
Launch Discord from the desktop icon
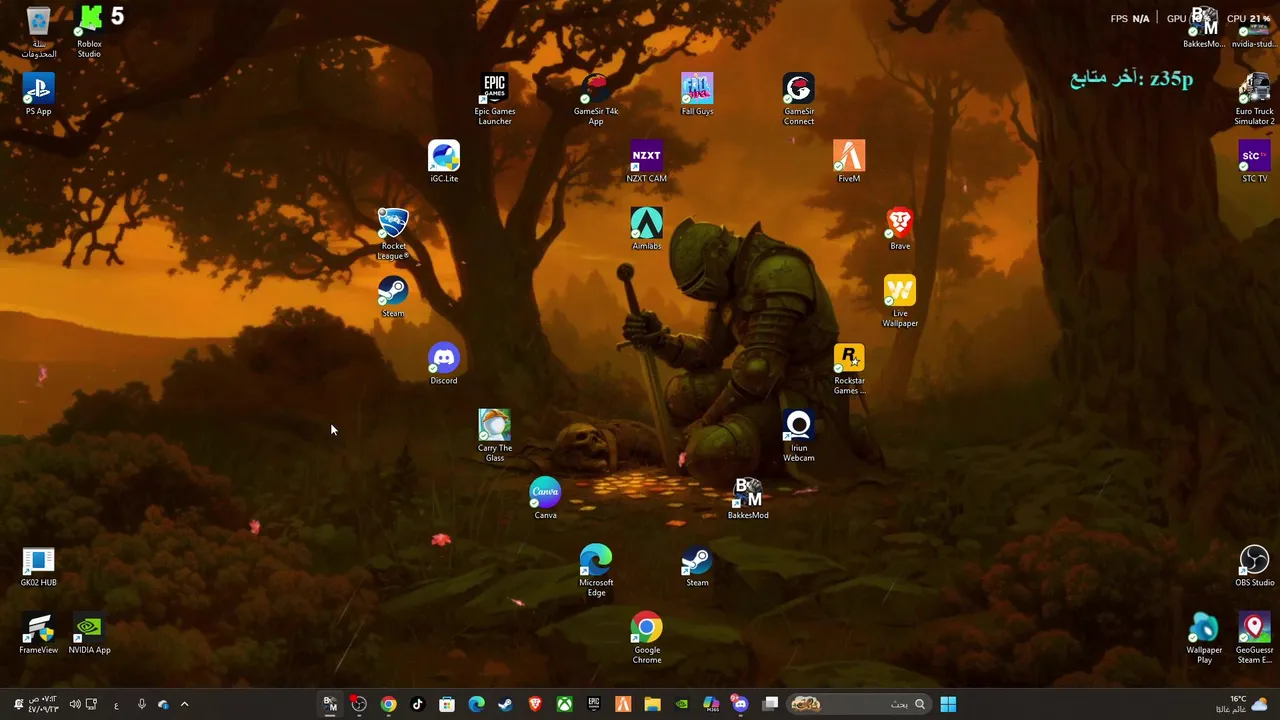tap(444, 364)
